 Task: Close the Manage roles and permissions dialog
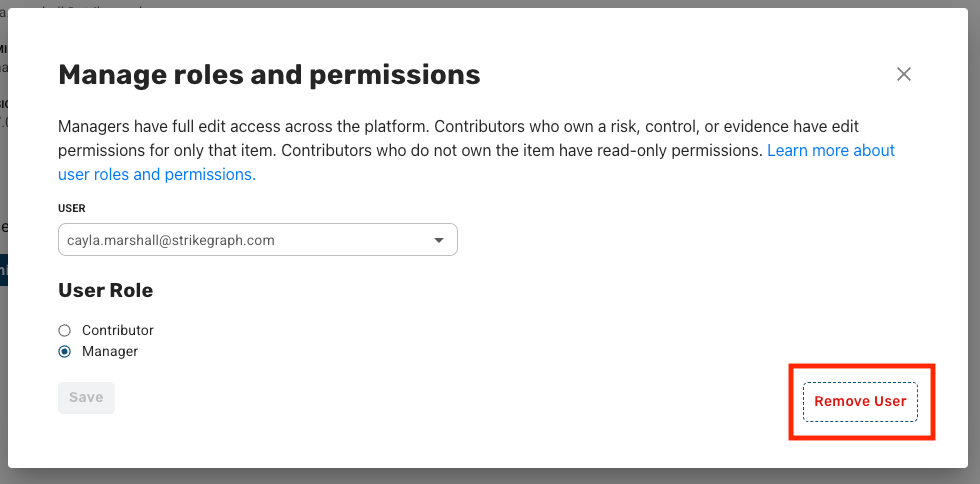click(x=904, y=74)
